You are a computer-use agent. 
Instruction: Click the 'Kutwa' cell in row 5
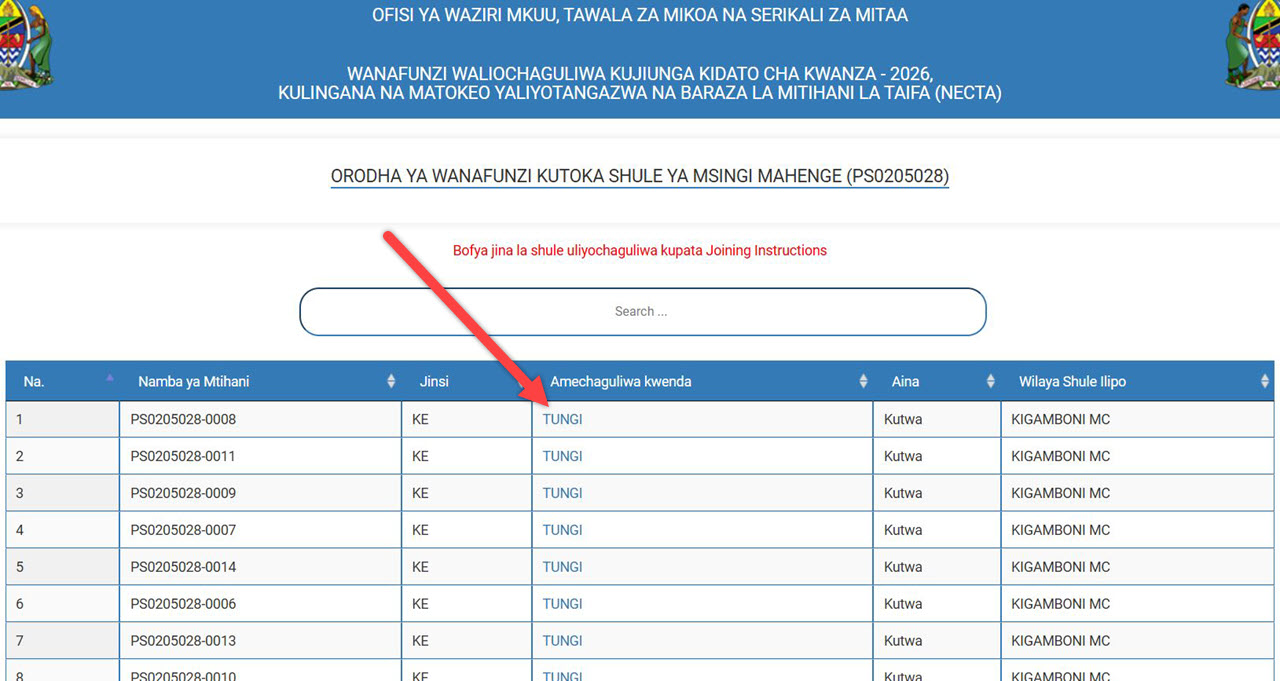pyautogui.click(x=904, y=566)
